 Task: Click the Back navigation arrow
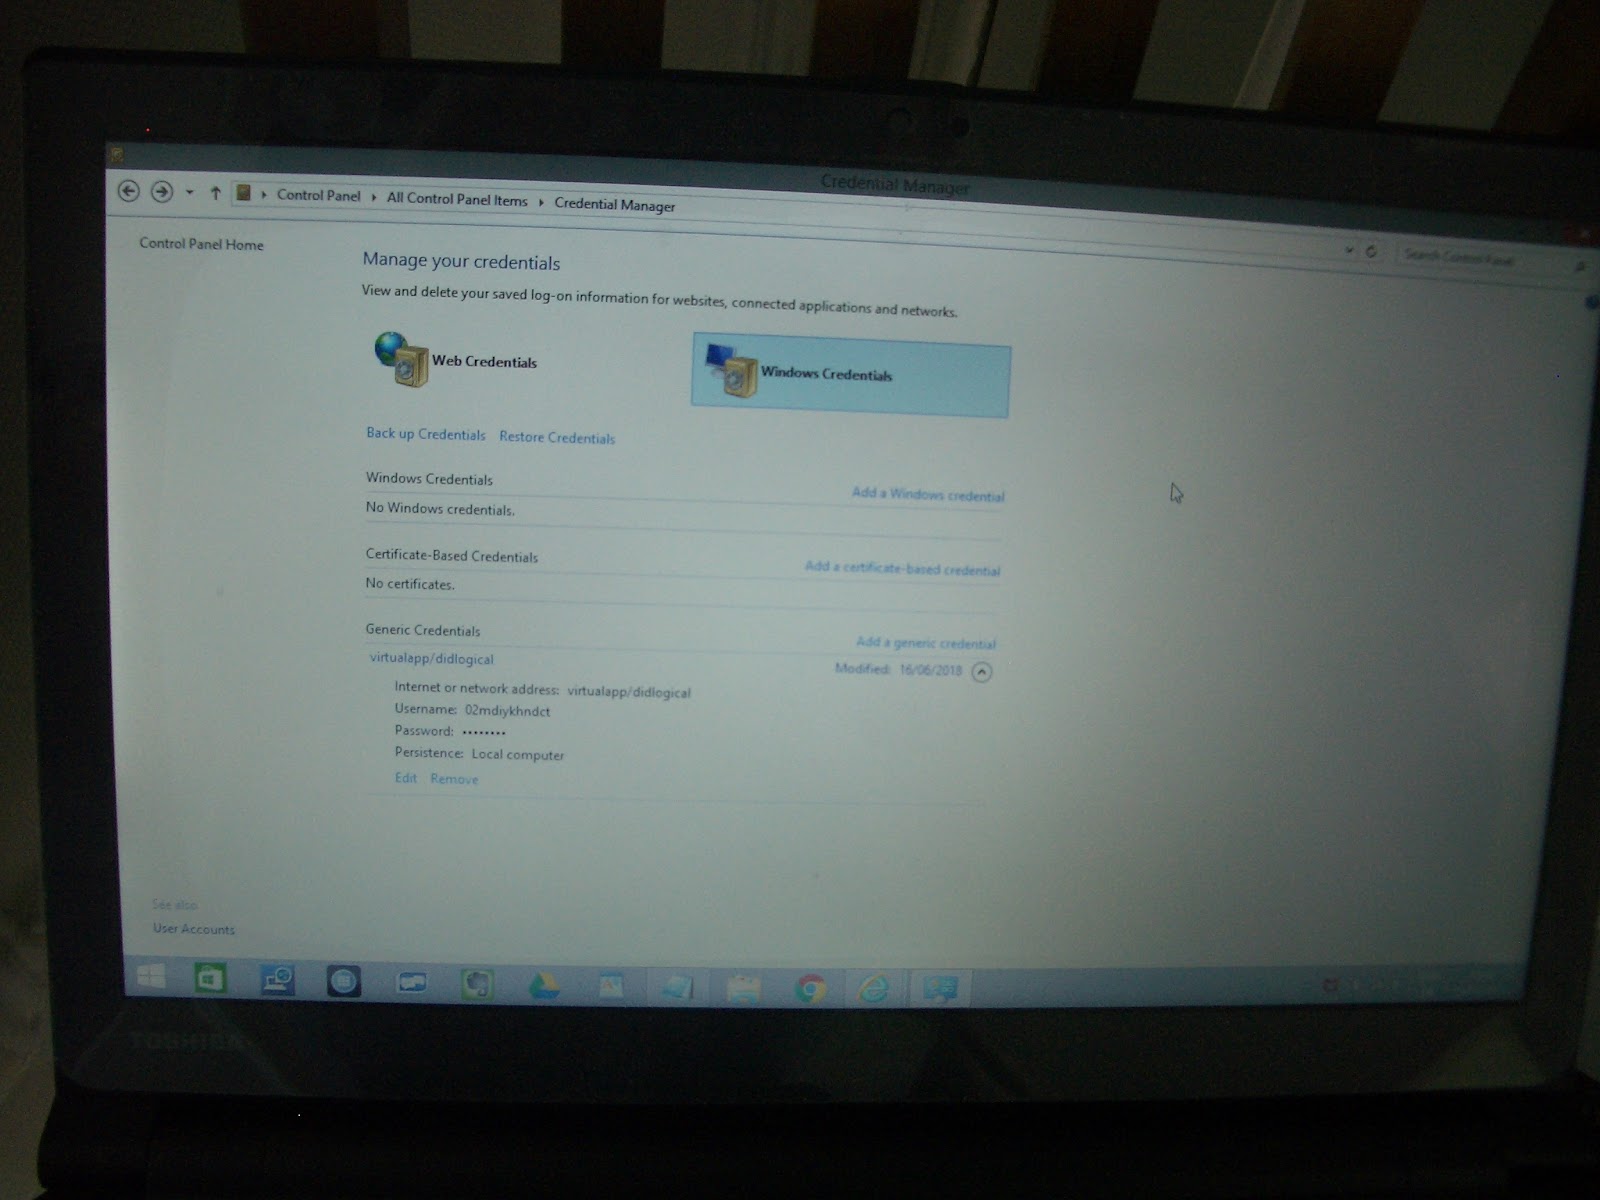tap(128, 190)
